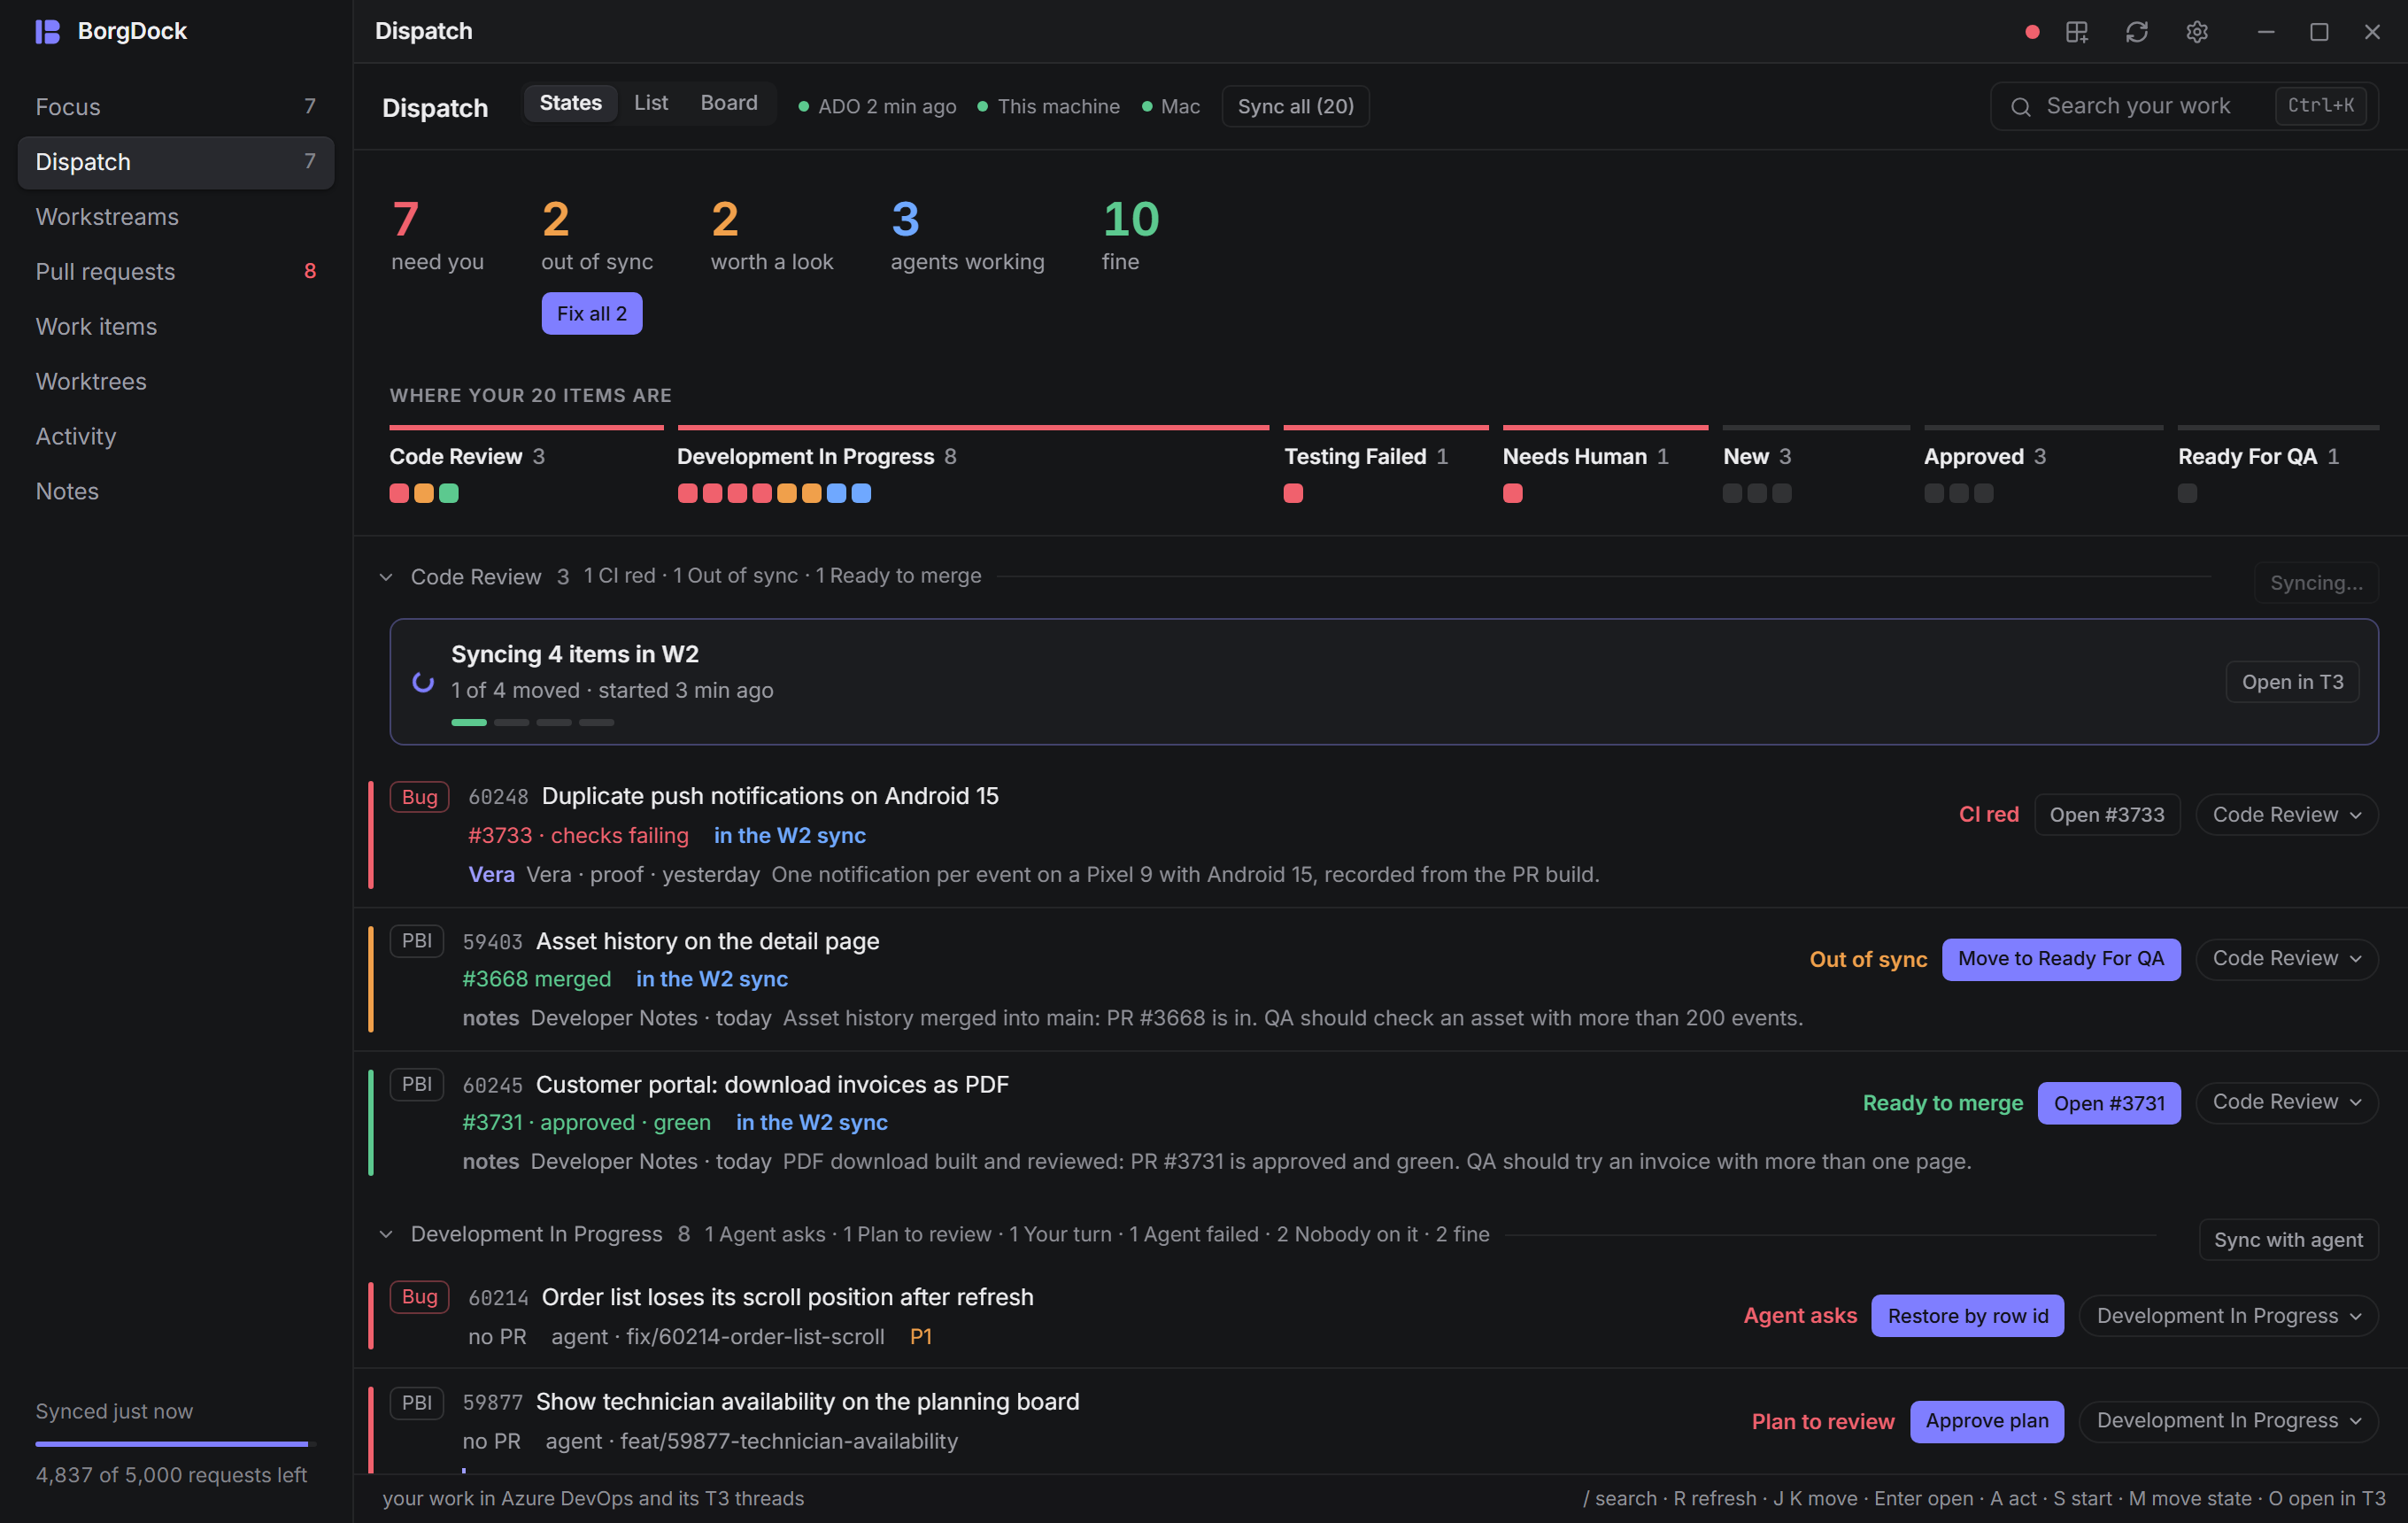Click Sync with agent button
Image resolution: width=2408 pixels, height=1523 pixels.
coord(2288,1240)
